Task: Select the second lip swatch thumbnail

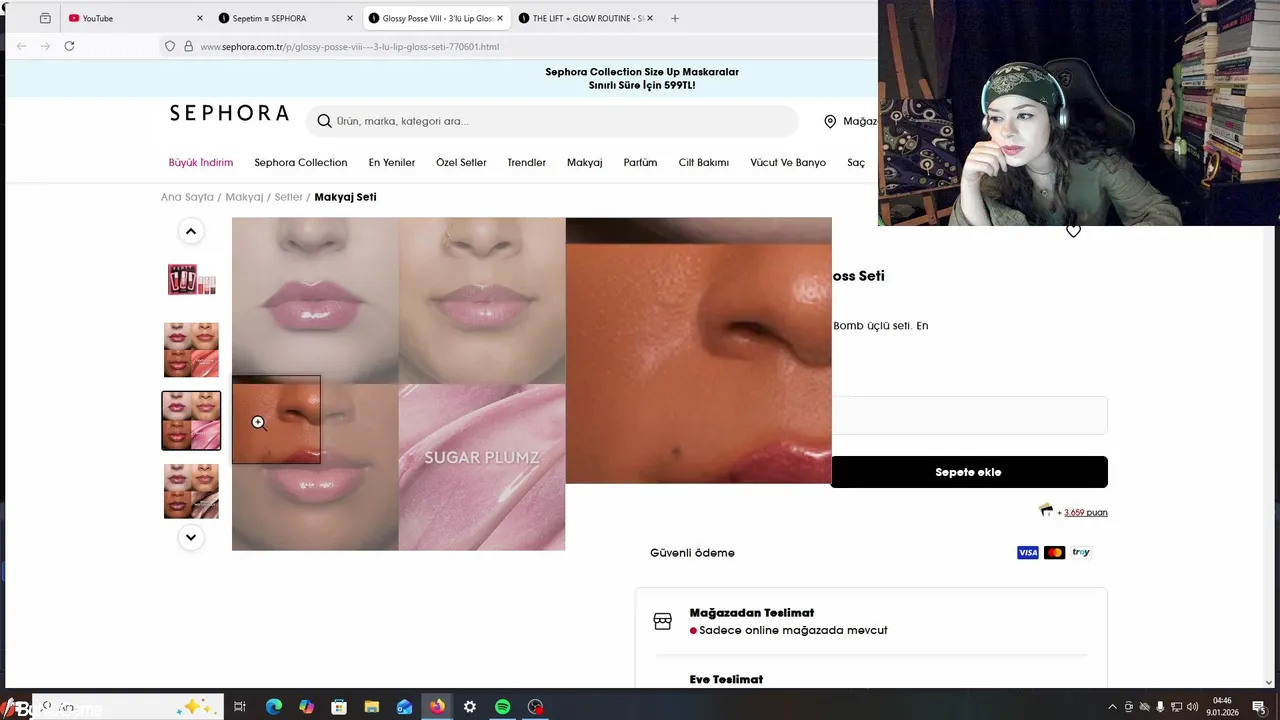Action: [191, 350]
